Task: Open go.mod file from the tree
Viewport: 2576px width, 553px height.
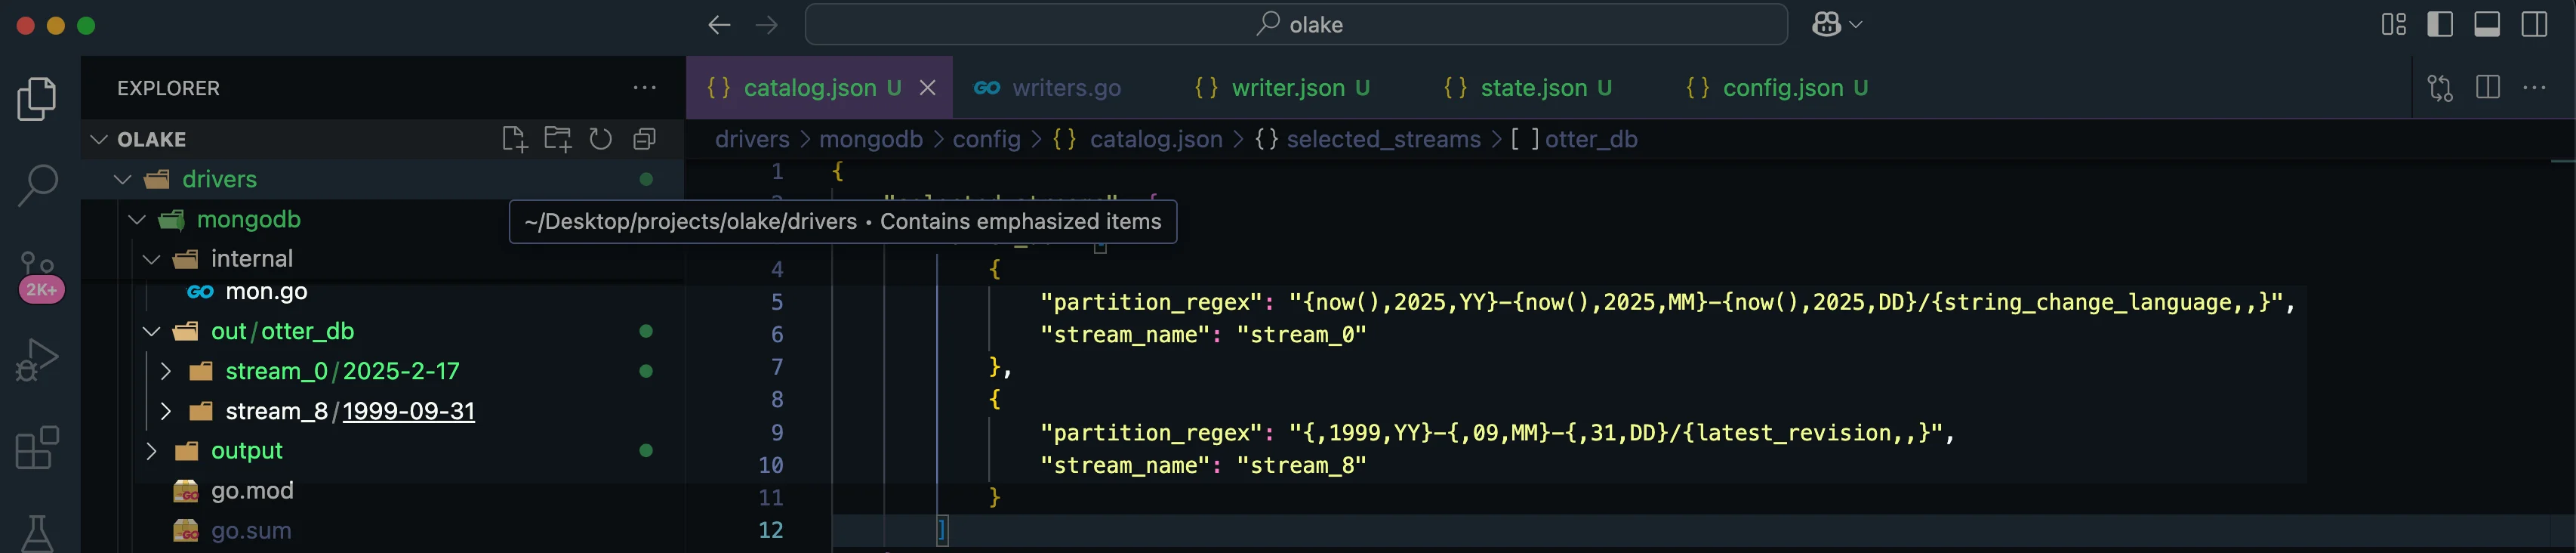Action: [x=252, y=491]
